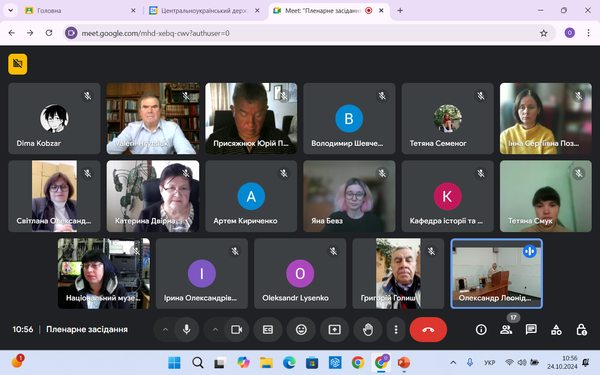Raise hand using the hand icon
This screenshot has width=600, height=375.
[x=367, y=329]
